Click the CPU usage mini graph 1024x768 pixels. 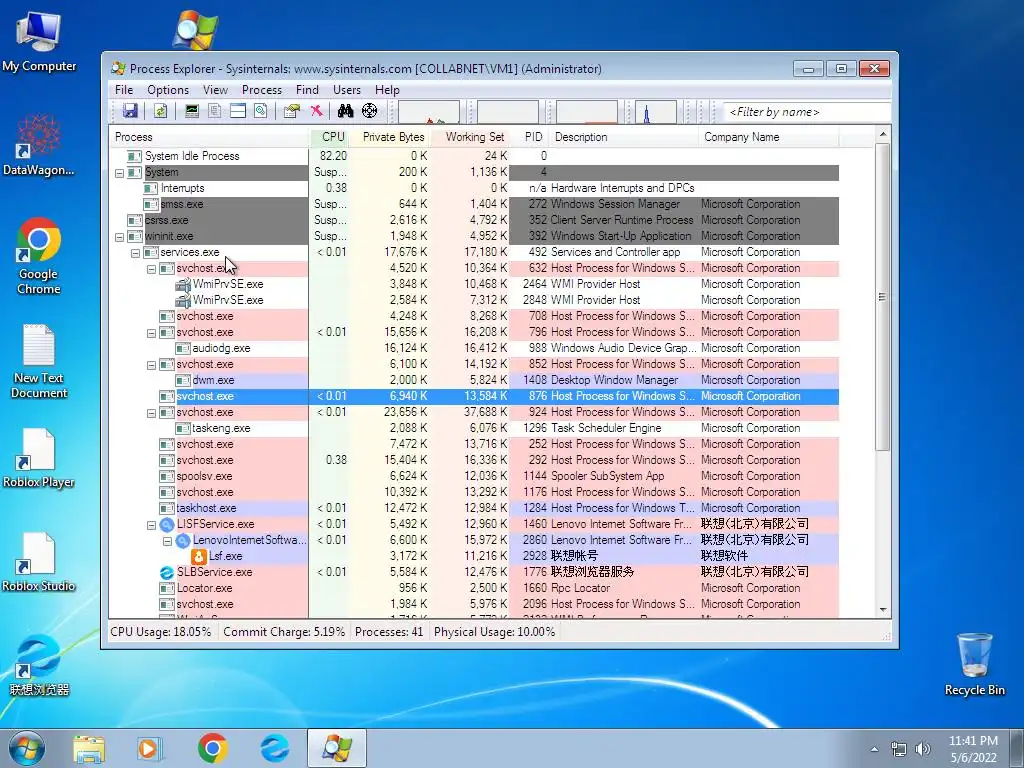pos(428,112)
